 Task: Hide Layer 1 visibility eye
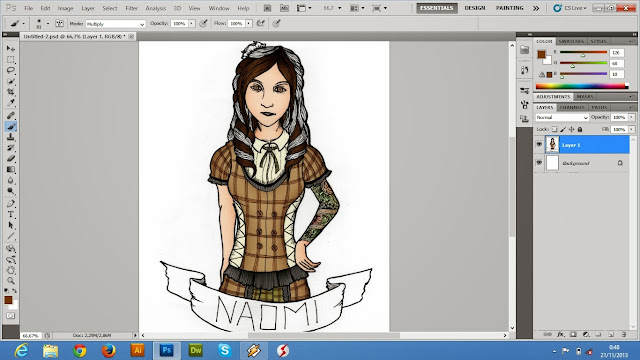tap(539, 145)
